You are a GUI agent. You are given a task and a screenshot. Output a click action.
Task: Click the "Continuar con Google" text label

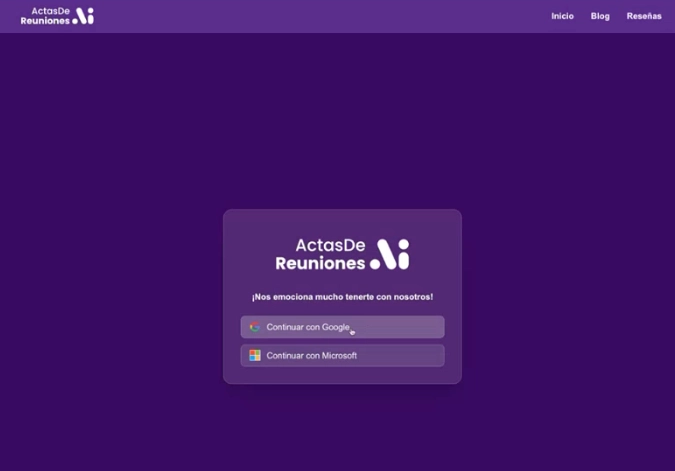[308, 327]
